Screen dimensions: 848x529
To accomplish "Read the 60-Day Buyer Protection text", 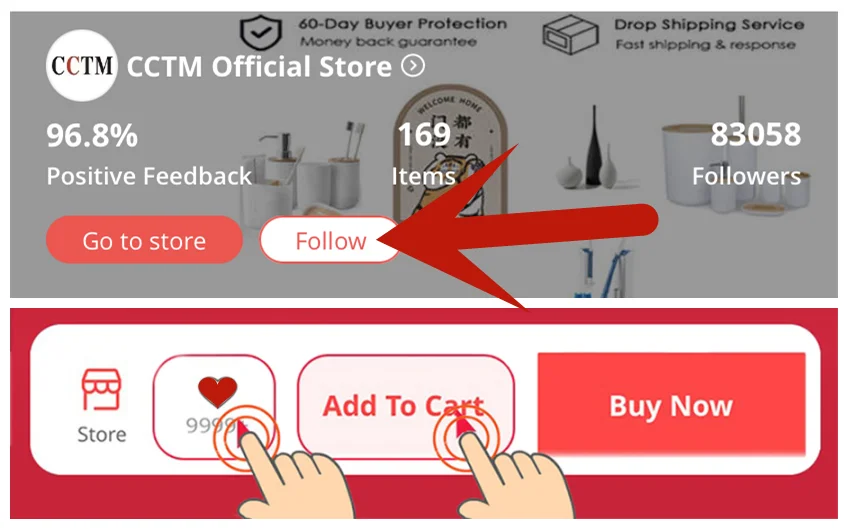I will (403, 32).
